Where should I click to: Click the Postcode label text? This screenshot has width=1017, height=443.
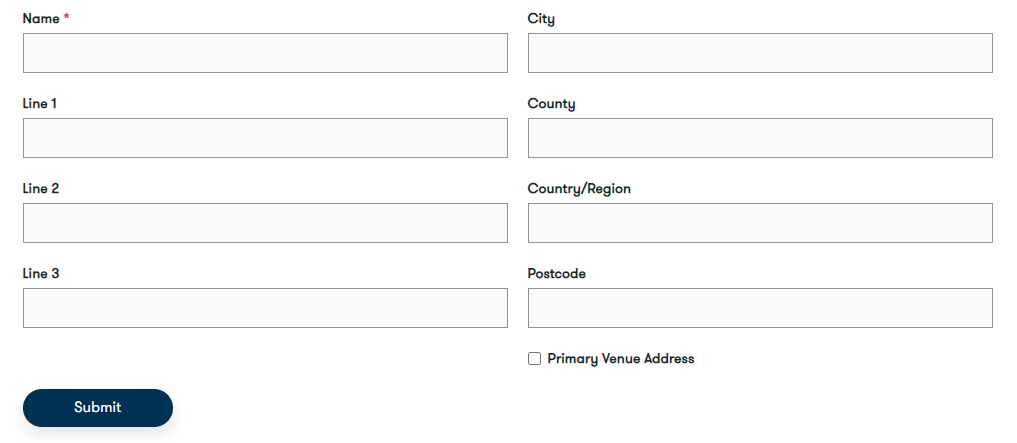tap(557, 274)
